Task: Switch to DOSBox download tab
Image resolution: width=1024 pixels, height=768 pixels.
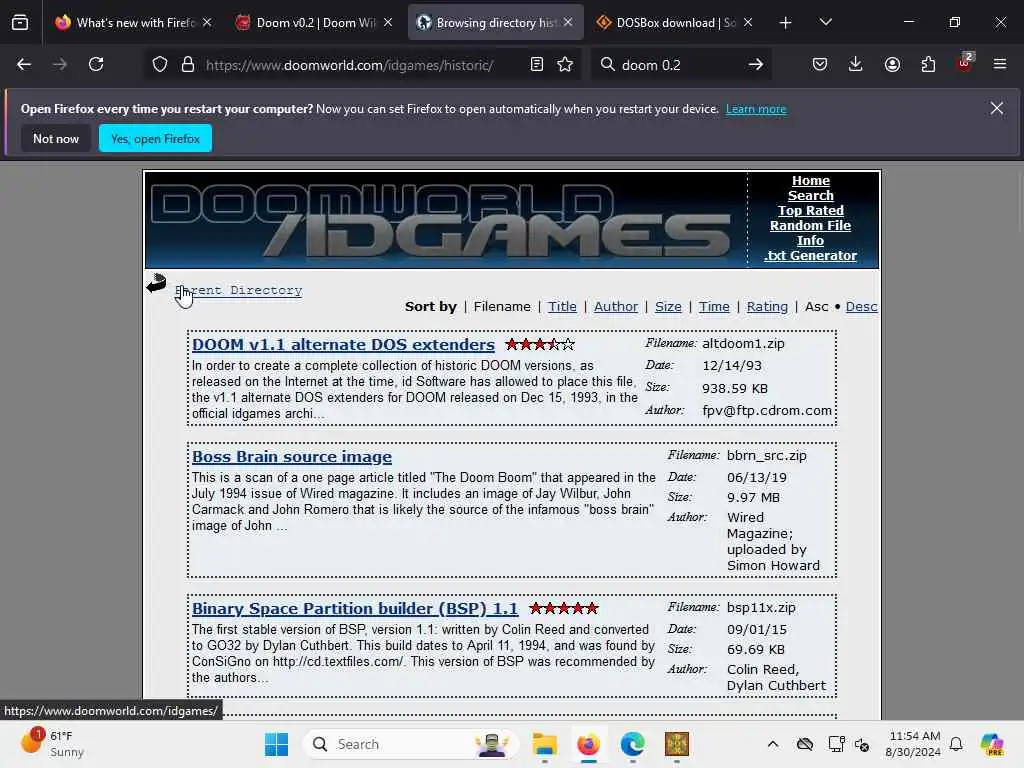Action: click(x=675, y=23)
